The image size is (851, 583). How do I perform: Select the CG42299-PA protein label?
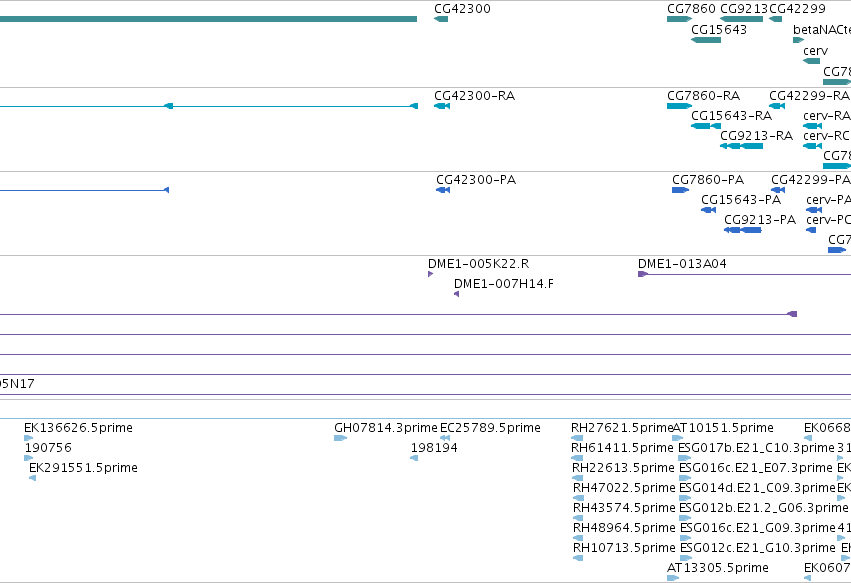point(811,180)
